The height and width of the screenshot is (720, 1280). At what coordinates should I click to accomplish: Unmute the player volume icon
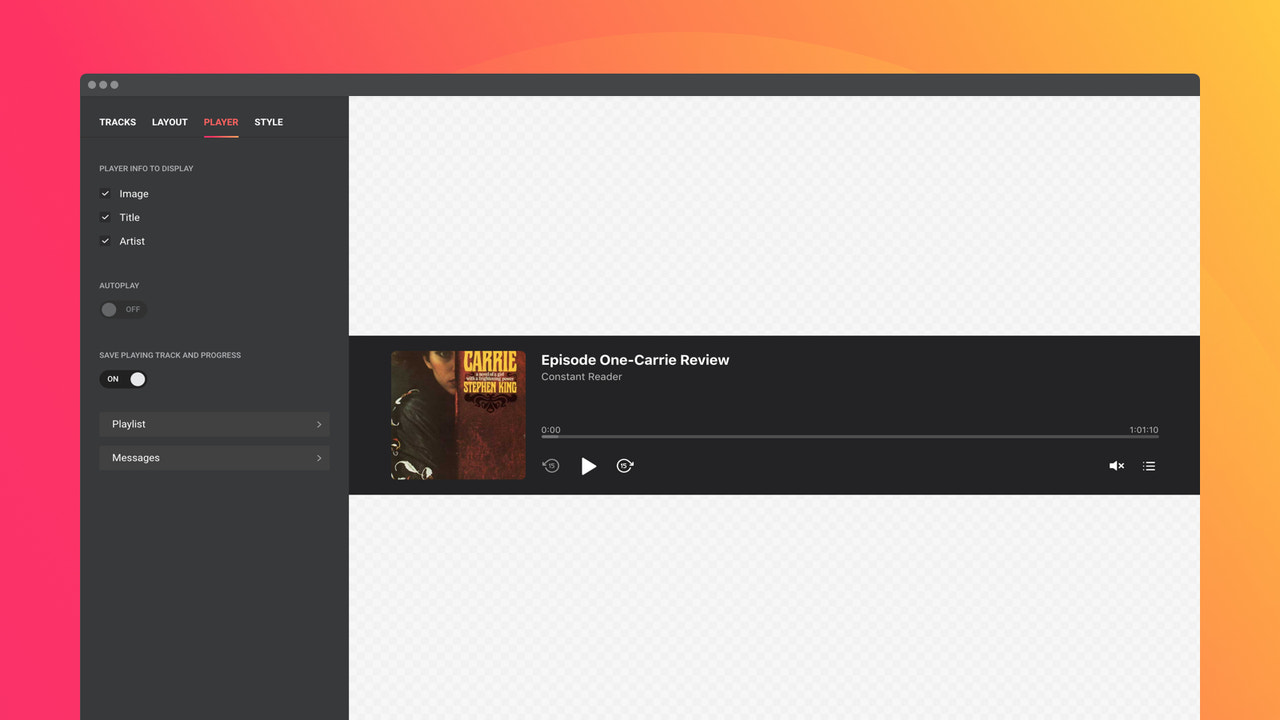pos(1116,466)
